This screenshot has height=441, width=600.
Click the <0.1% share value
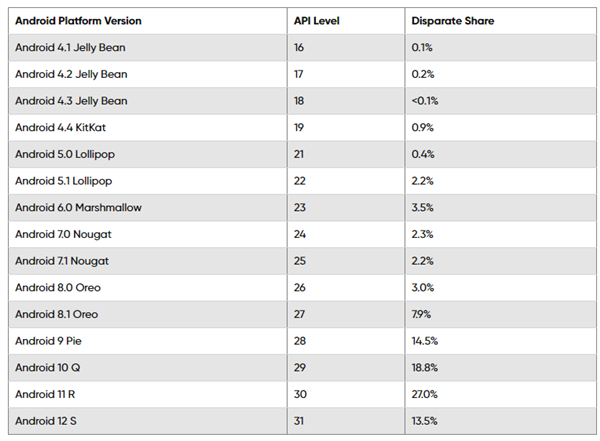click(x=424, y=101)
